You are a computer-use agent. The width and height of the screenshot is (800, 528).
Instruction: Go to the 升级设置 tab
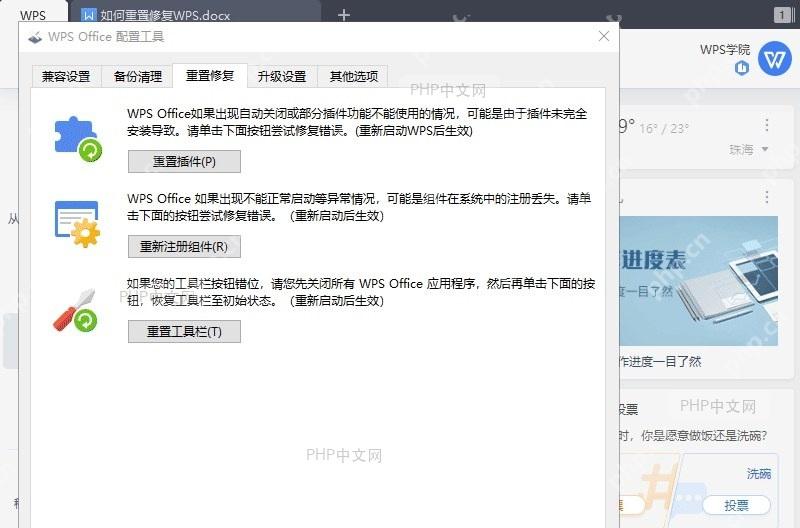pos(282,77)
